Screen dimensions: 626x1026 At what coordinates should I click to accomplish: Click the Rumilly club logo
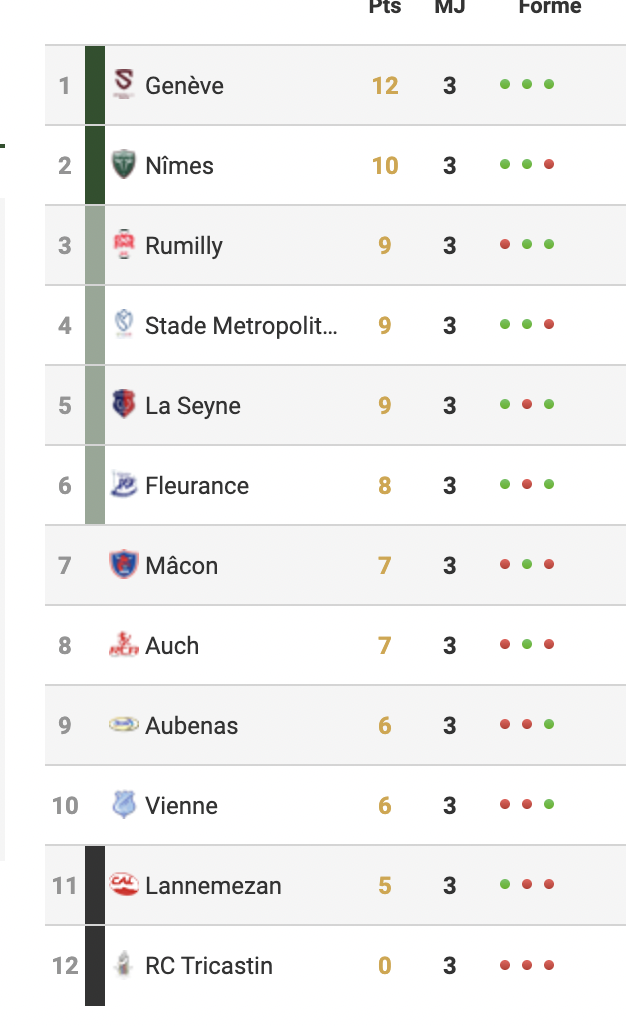(x=124, y=244)
